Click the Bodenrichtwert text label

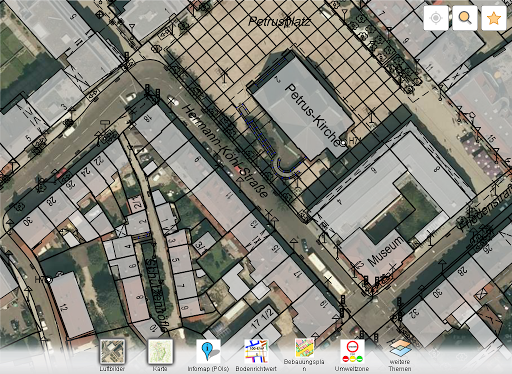(x=256, y=369)
